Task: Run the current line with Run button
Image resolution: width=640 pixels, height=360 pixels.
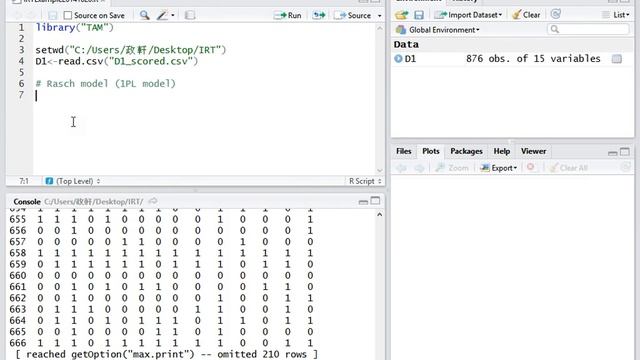Action: click(x=287, y=15)
